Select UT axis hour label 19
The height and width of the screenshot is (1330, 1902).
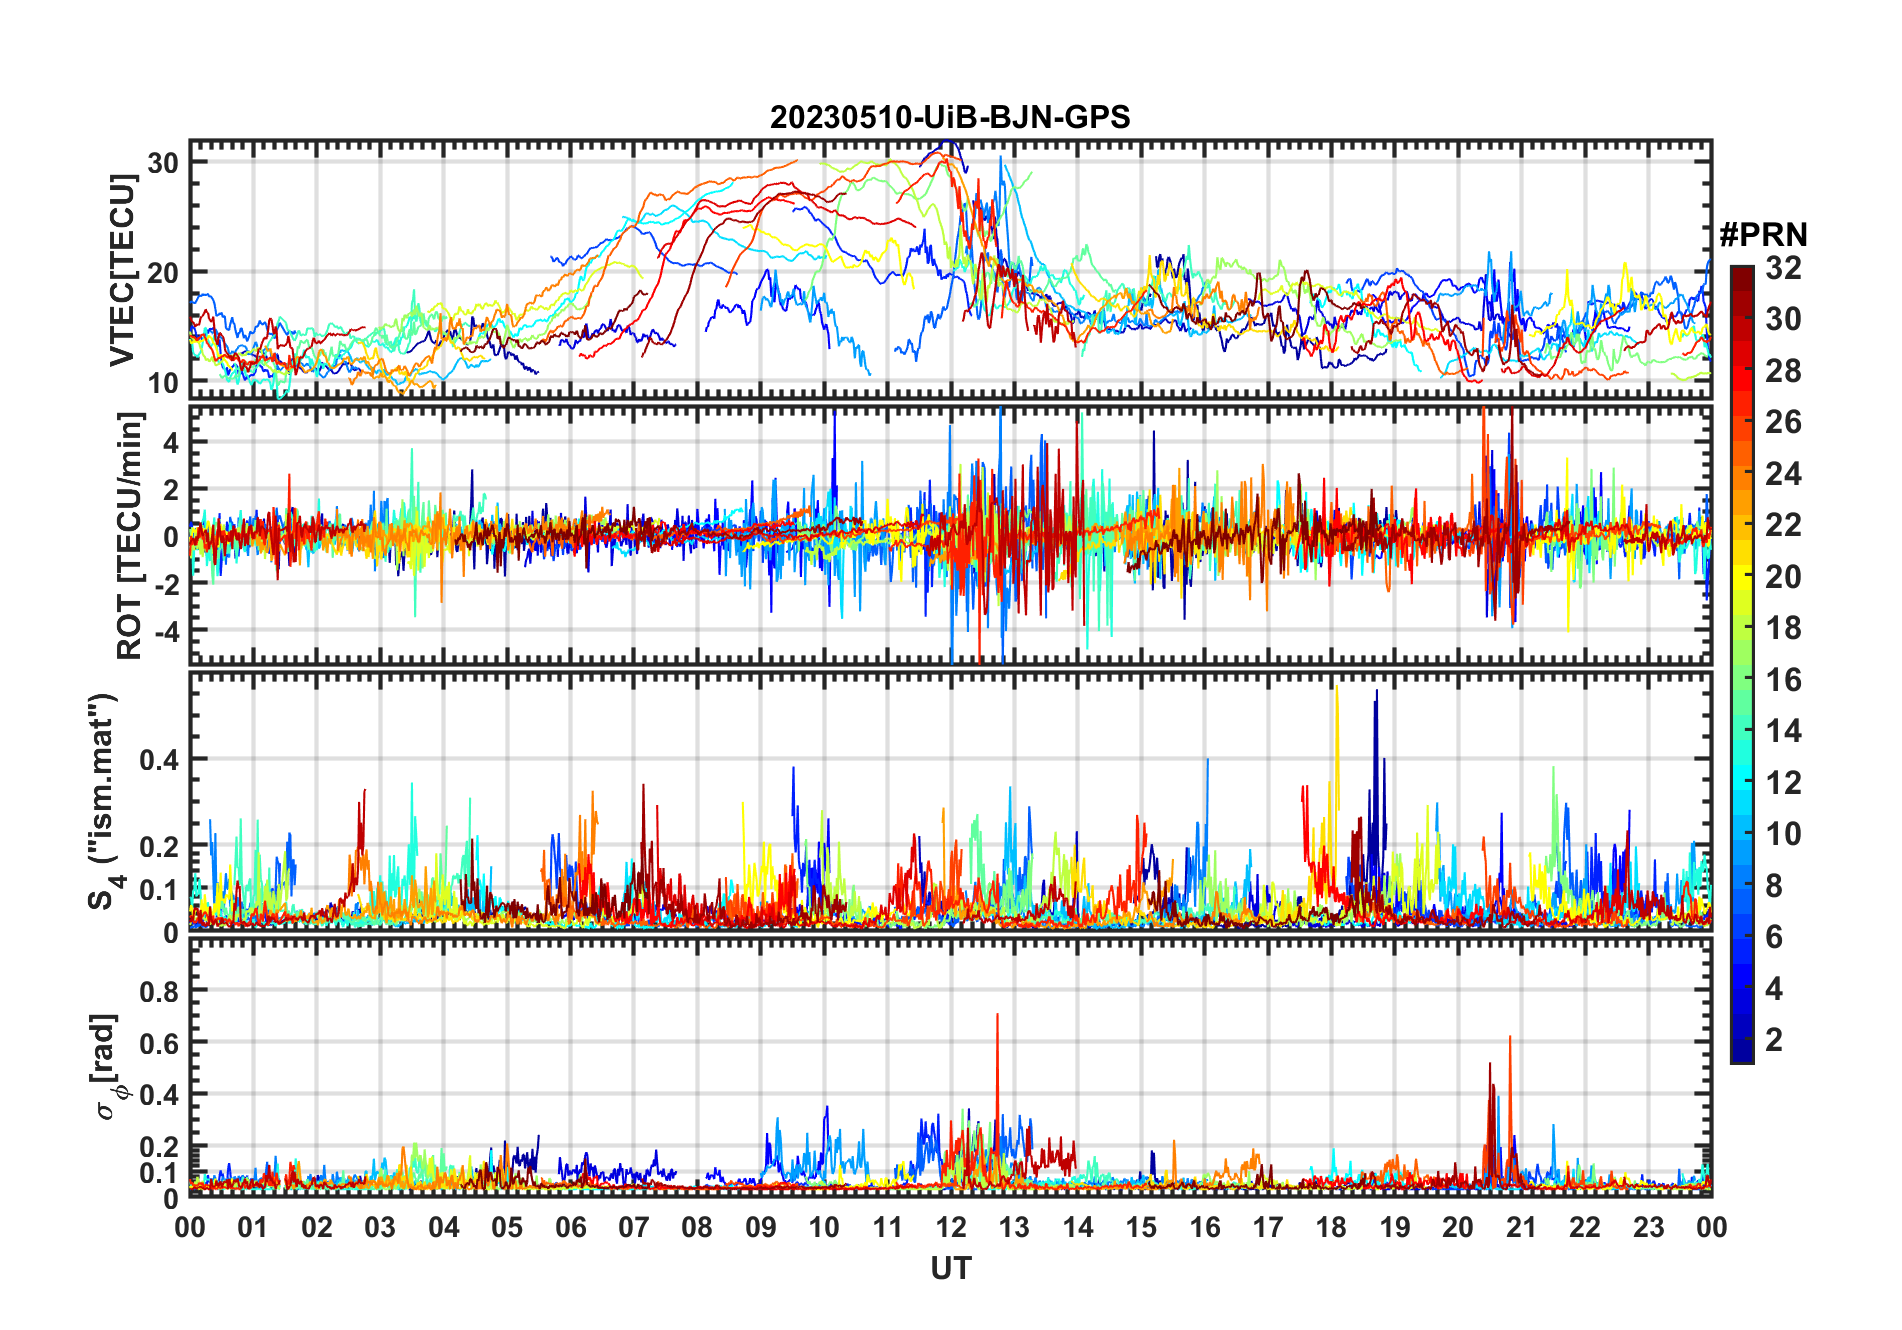[1395, 1228]
